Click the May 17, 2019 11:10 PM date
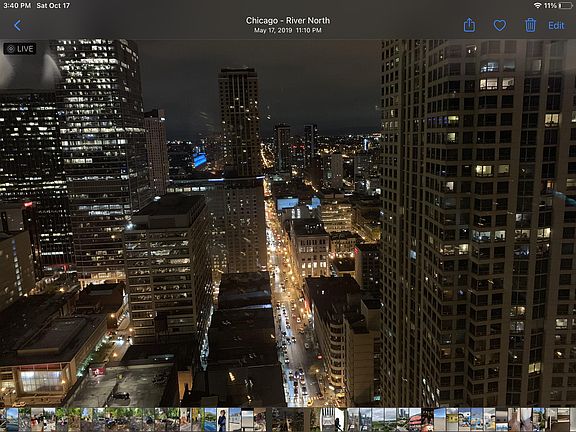This screenshot has width=576, height=432. (x=288, y=30)
